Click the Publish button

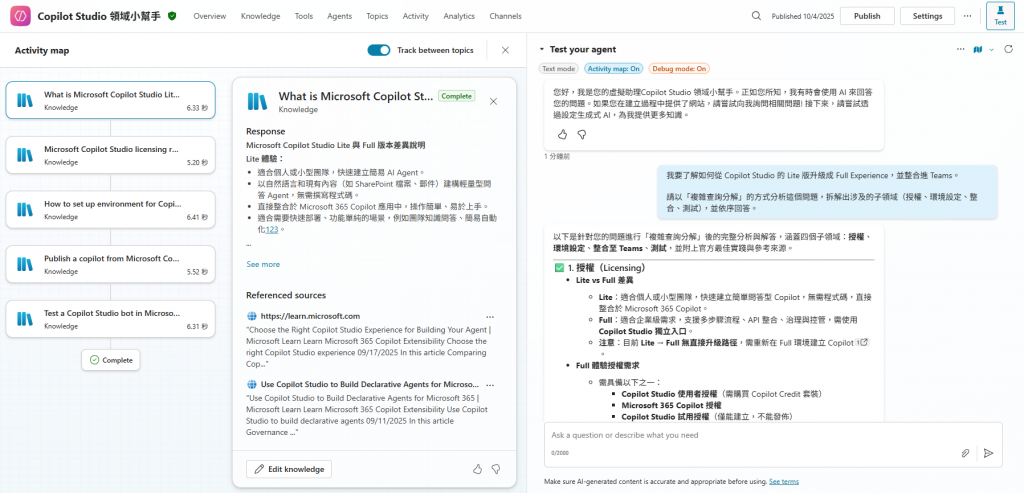pyautogui.click(x=867, y=16)
